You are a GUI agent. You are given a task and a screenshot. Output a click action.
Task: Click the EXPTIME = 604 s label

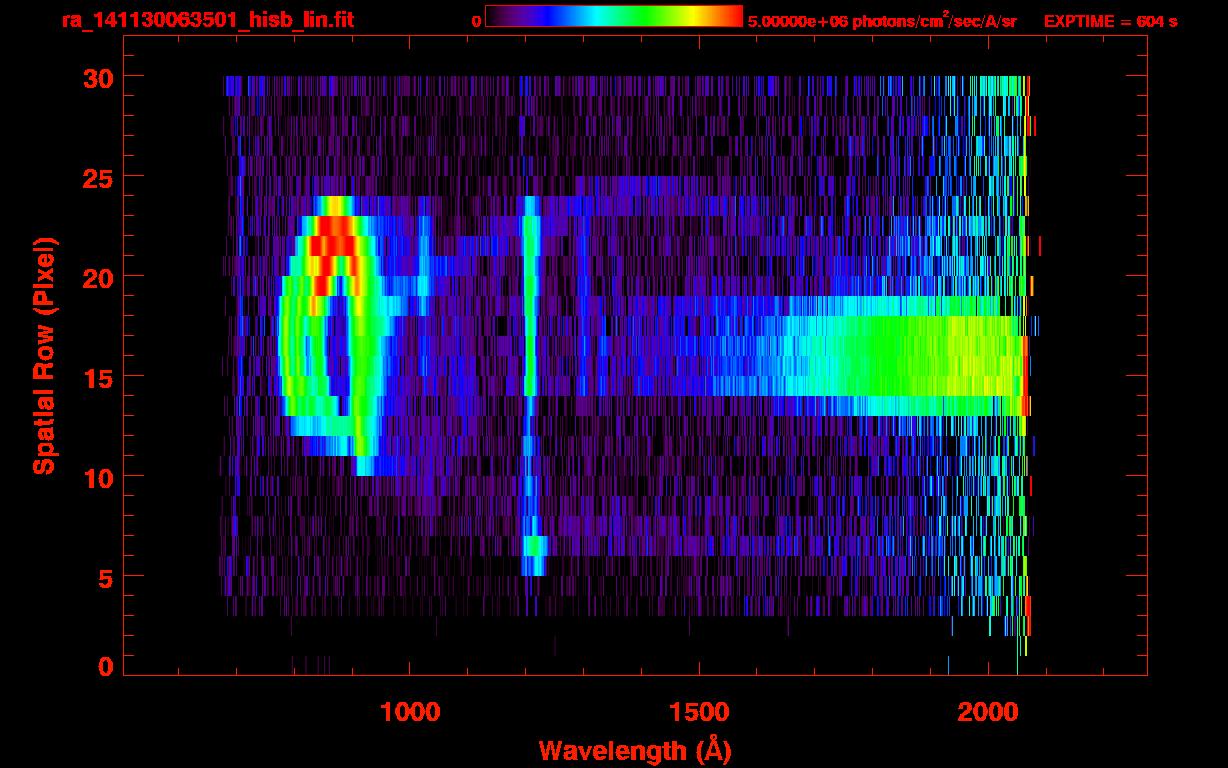coord(1110,21)
